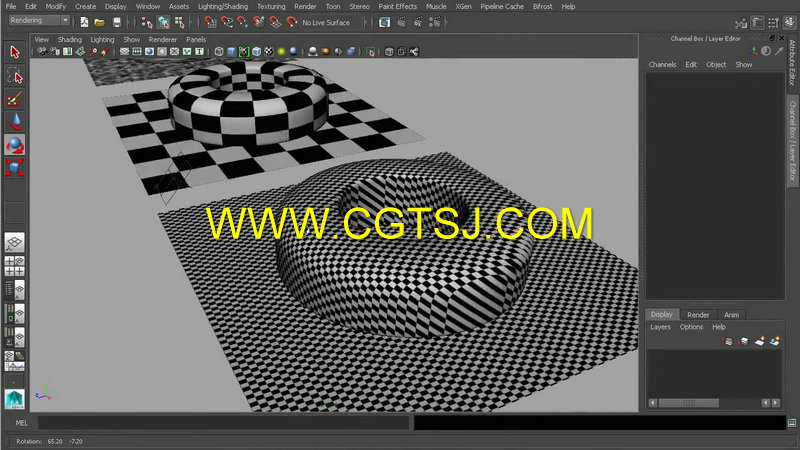Screen dimensions: 800x450
Task: Activate the Move tool cone icon
Action: tap(14, 121)
